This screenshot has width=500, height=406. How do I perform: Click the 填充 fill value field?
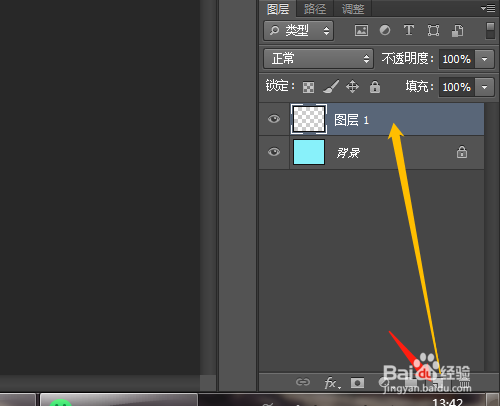(x=457, y=87)
